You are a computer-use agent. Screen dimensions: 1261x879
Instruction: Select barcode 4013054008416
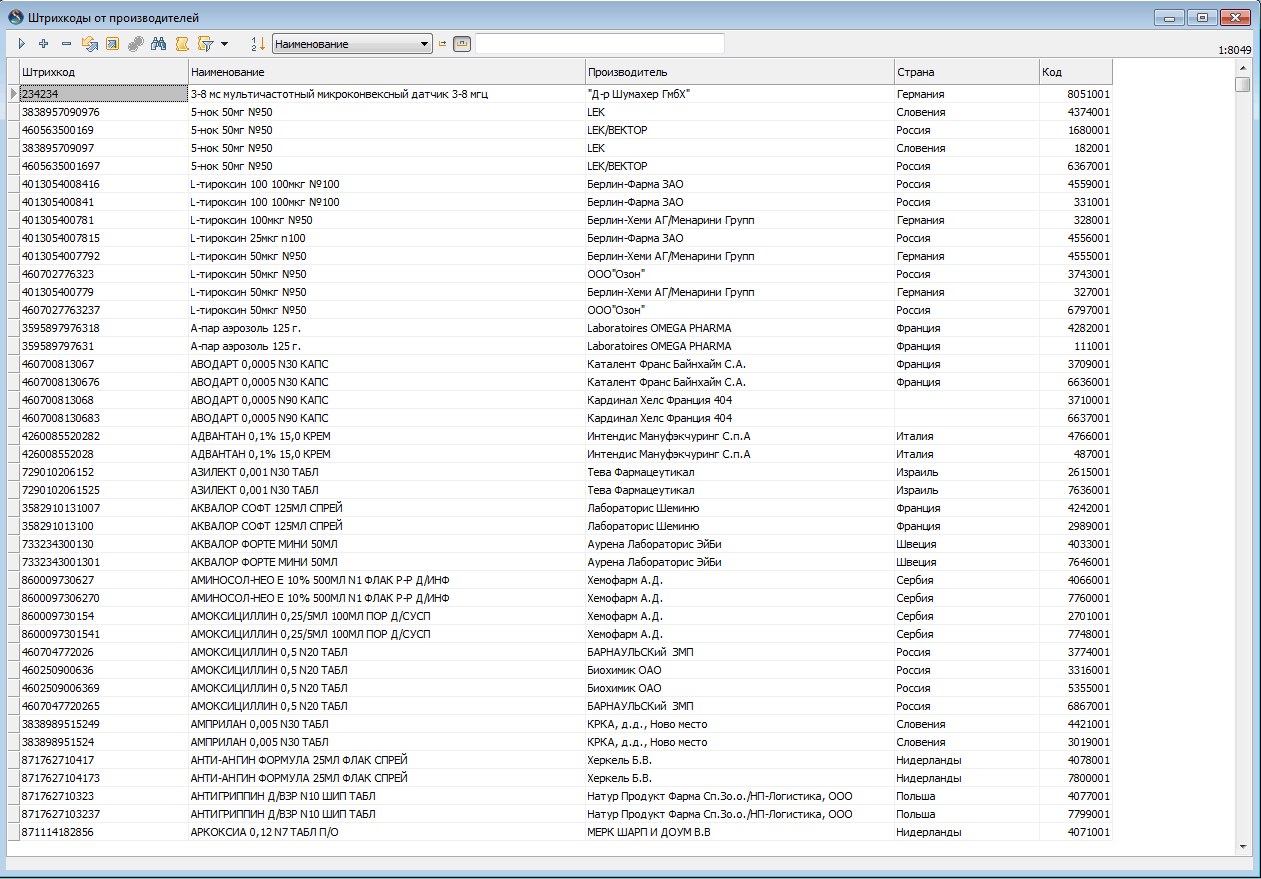[x=104, y=184]
